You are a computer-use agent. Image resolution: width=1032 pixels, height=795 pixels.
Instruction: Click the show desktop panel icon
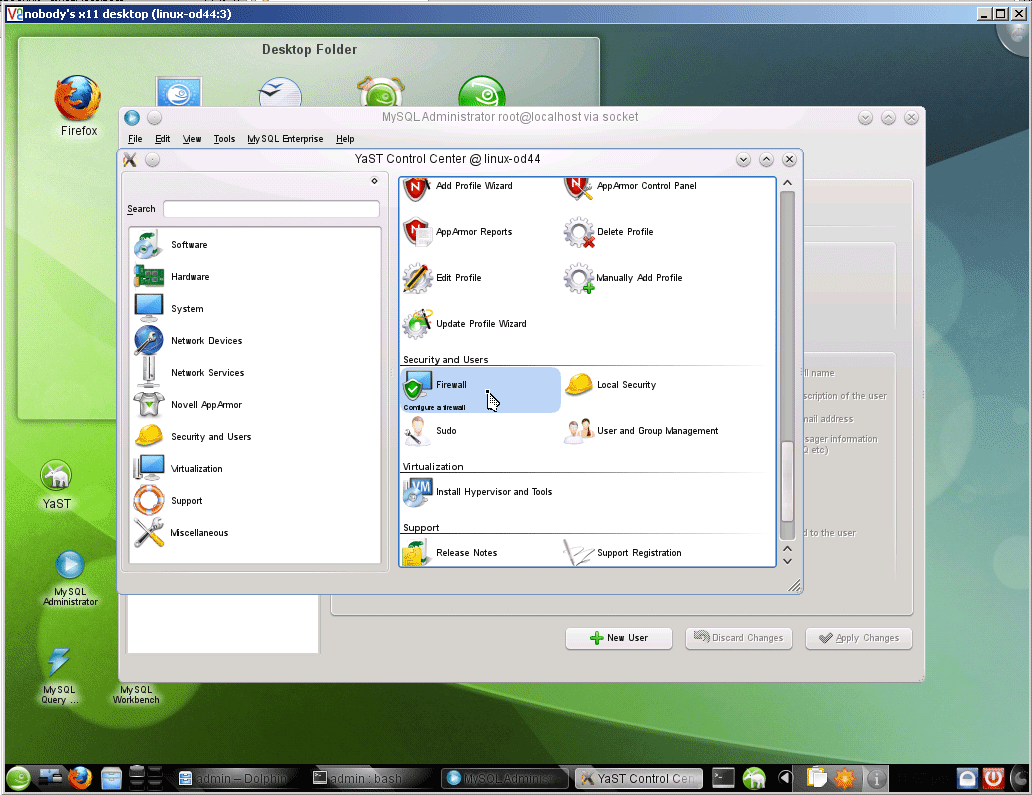tap(50, 777)
